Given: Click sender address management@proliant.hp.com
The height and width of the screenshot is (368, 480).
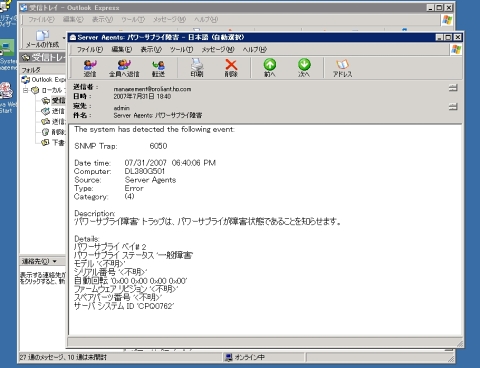Looking at the screenshot, I should click(152, 89).
